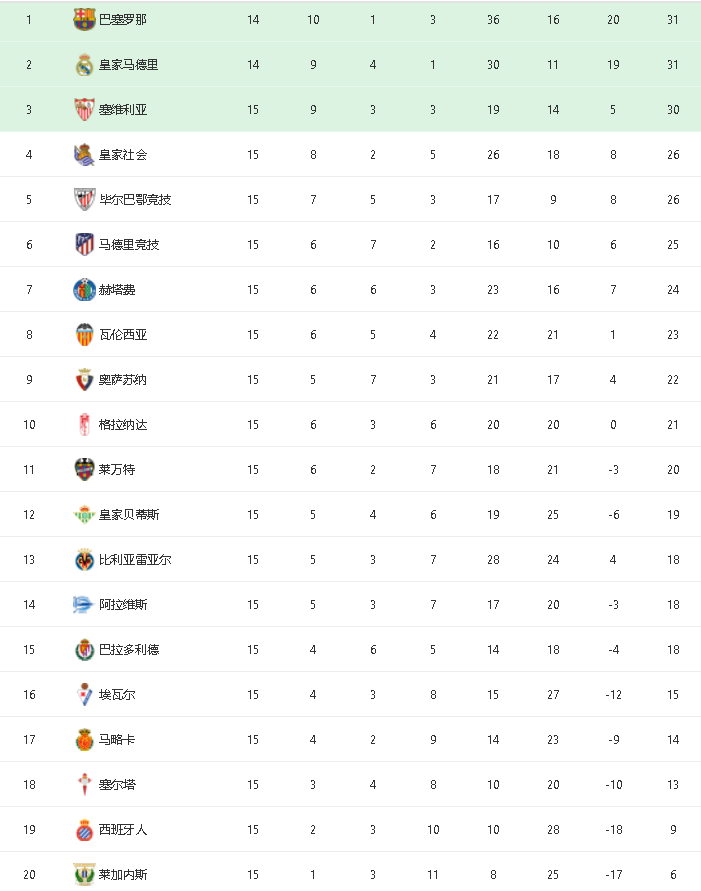
Task: Click the Villarreal yellow crest icon
Action: pos(84,560)
